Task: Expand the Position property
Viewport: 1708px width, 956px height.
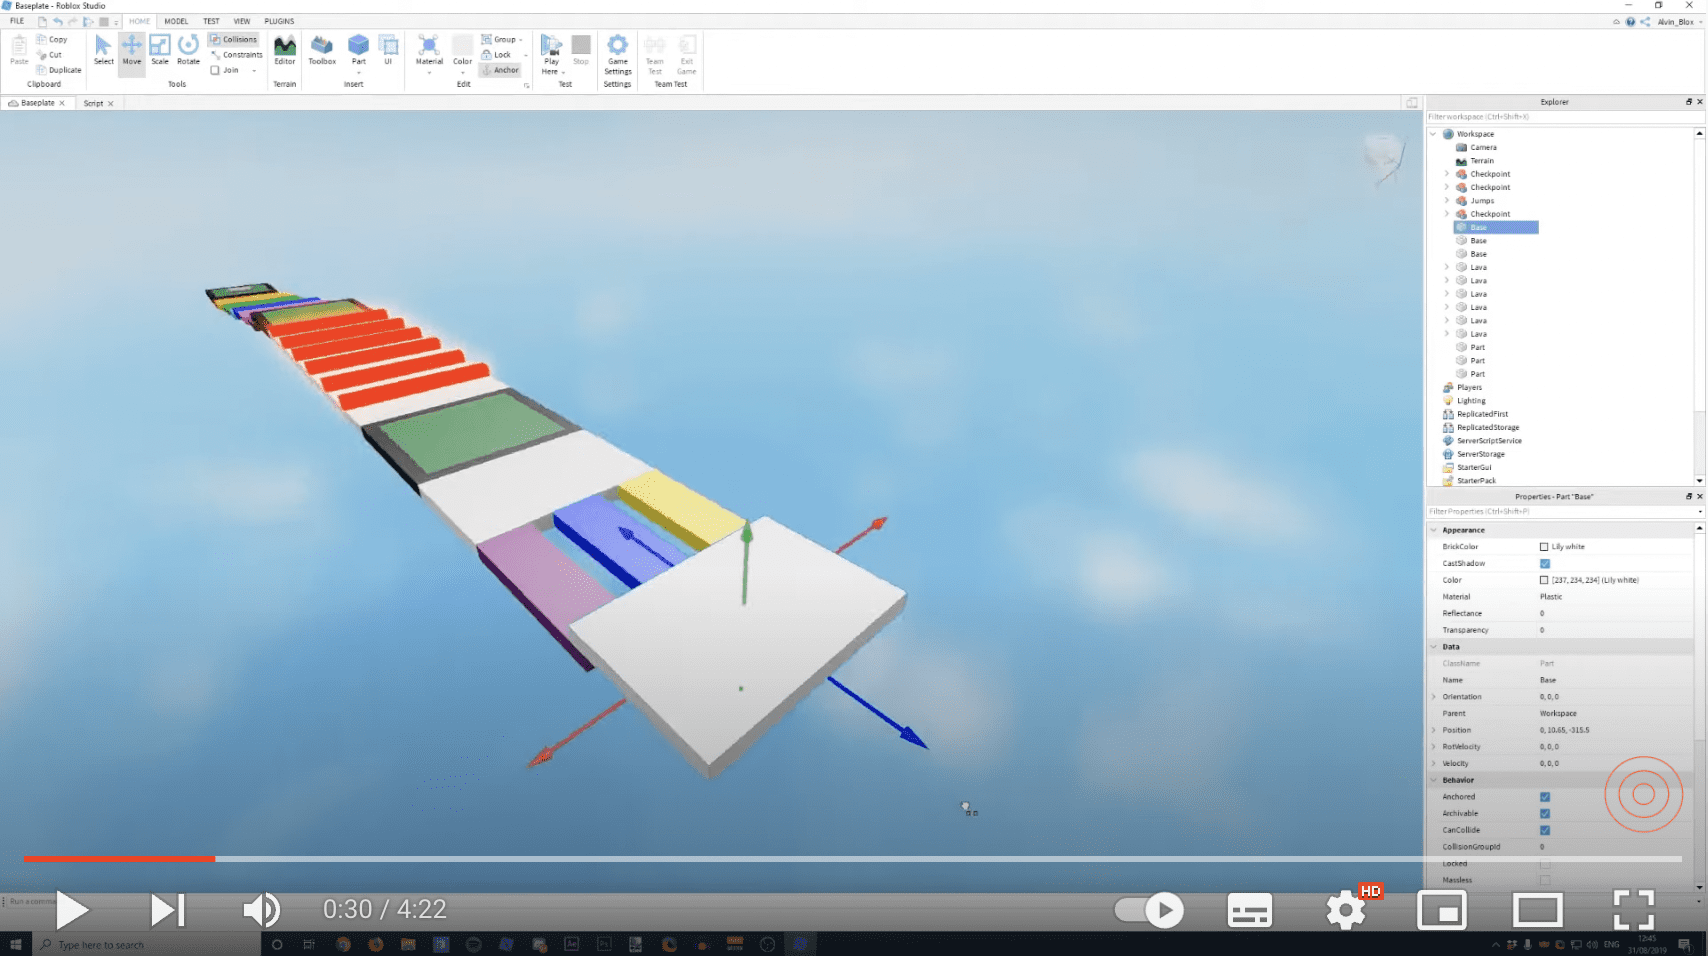Action: click(1433, 730)
